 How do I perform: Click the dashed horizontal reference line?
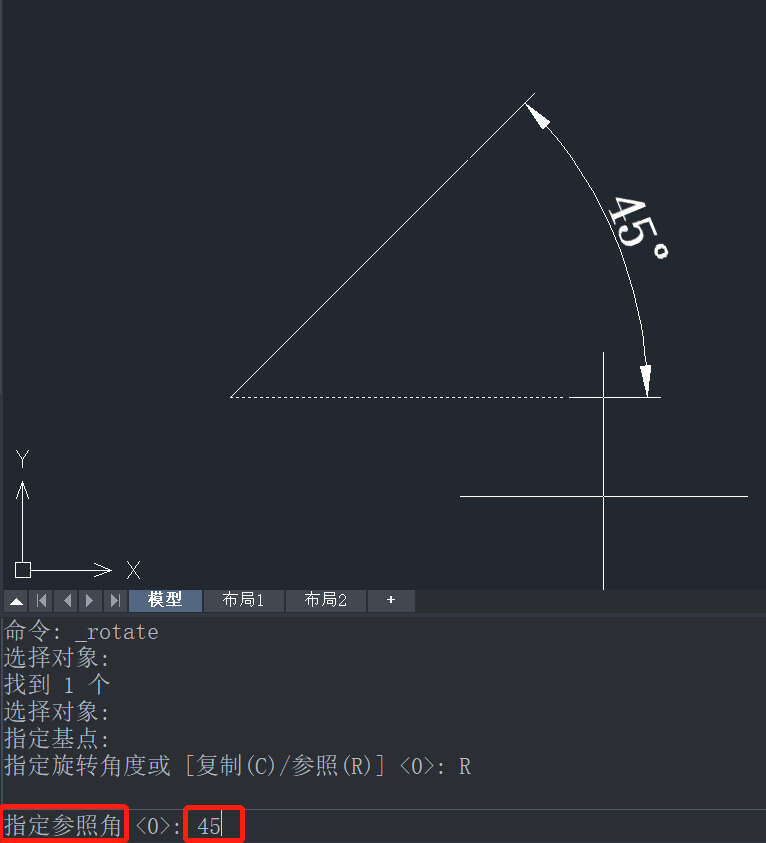398,397
